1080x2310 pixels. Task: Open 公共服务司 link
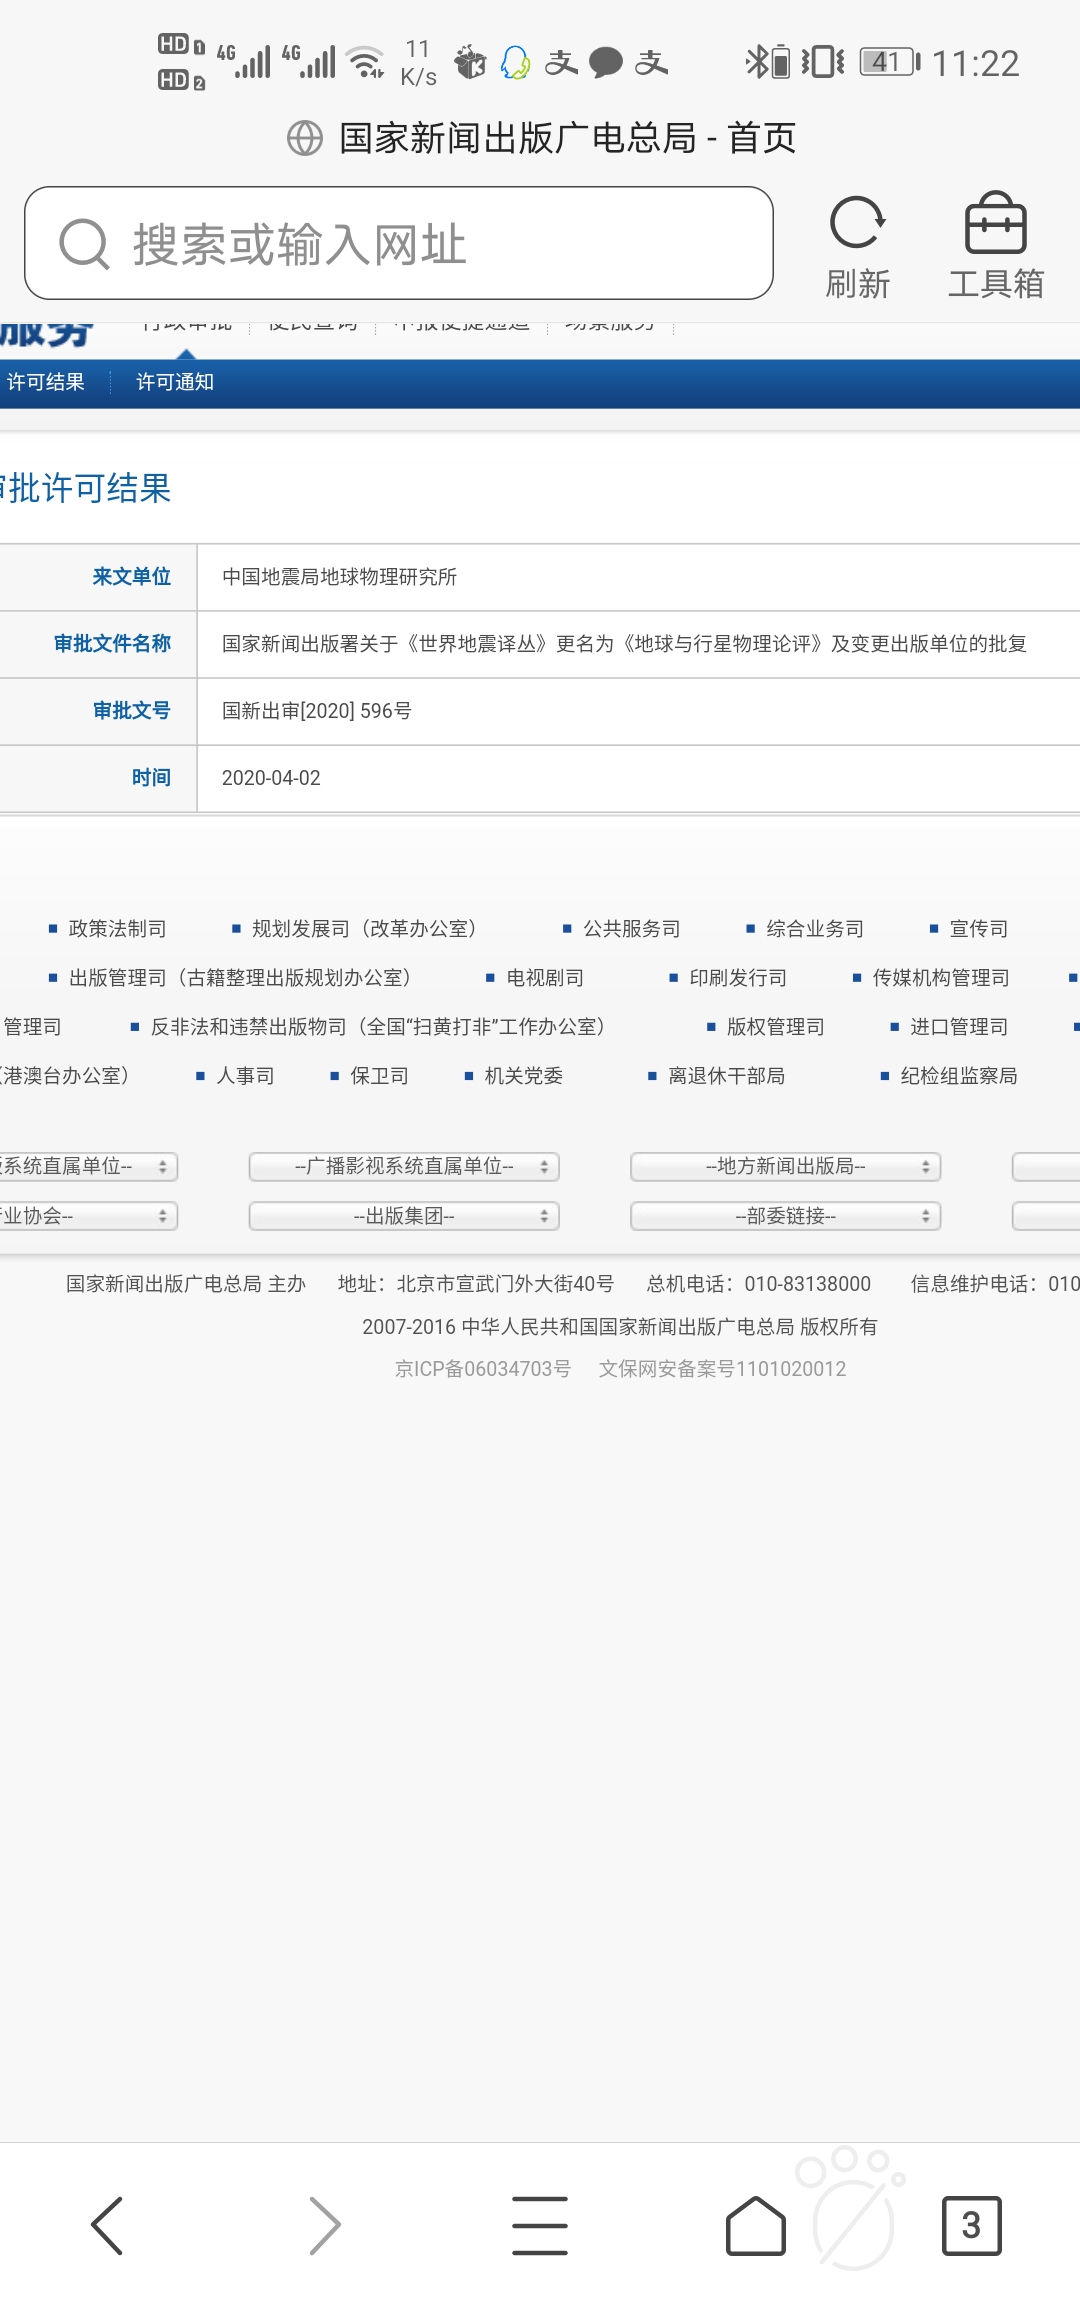click(632, 929)
